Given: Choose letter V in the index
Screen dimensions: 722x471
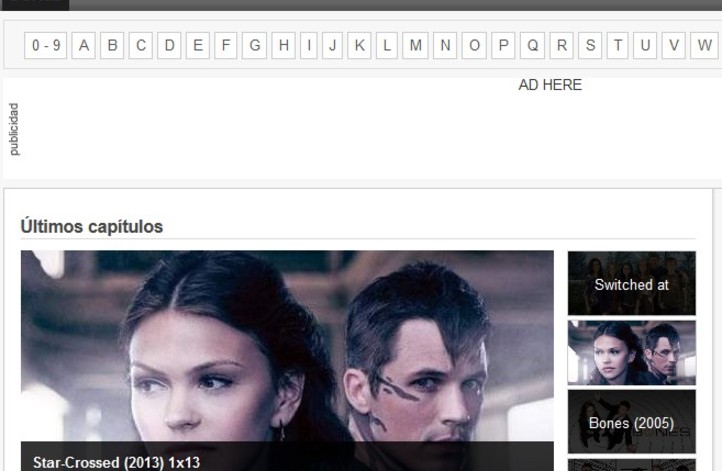Looking at the screenshot, I should (x=675, y=45).
